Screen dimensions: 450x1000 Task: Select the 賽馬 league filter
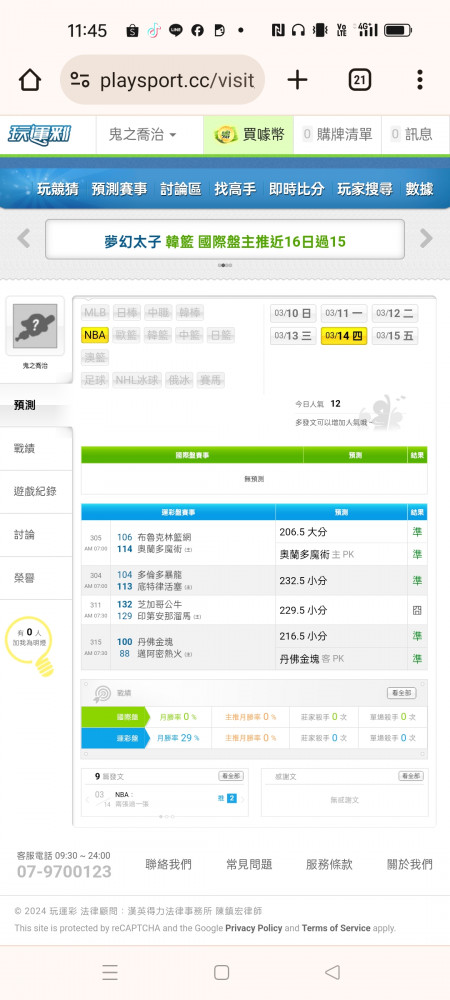point(211,380)
